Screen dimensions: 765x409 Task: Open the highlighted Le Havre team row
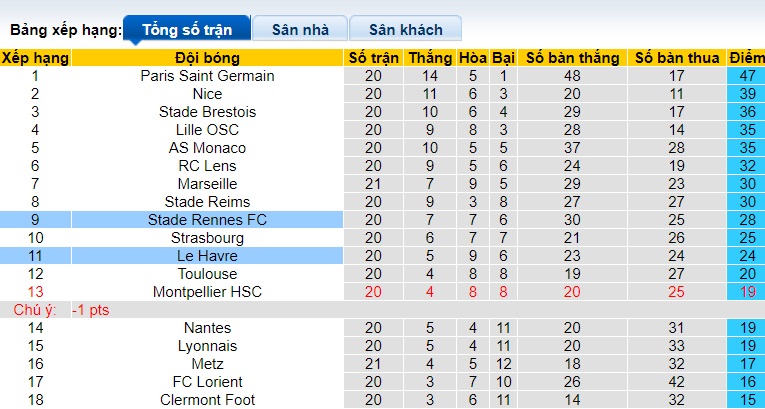point(207,256)
